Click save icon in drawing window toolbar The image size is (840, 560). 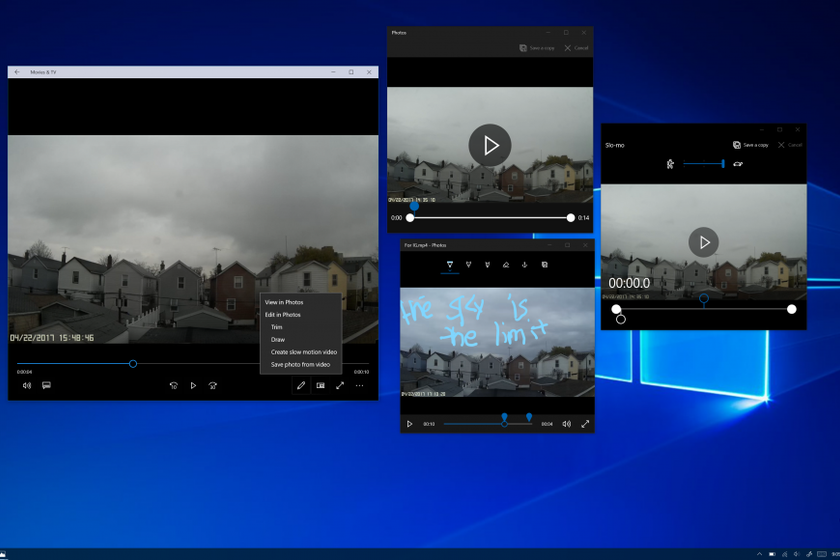(544, 265)
